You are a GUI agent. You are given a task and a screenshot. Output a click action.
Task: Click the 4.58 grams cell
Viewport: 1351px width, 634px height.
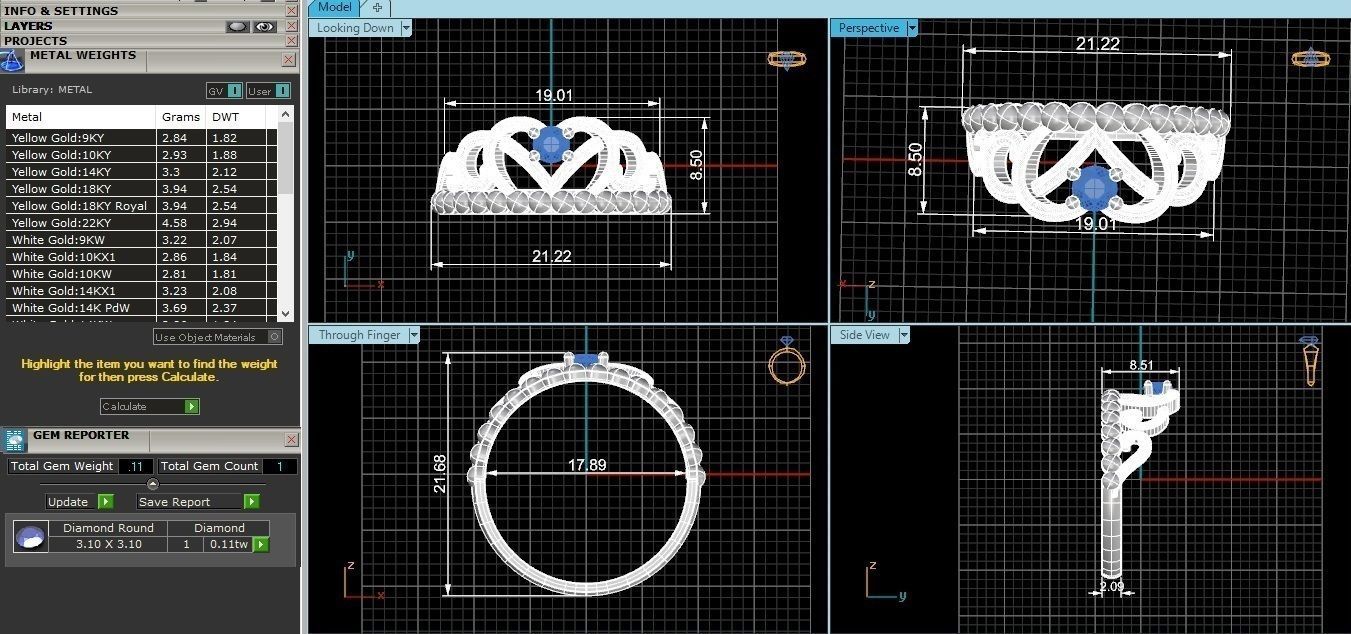coord(182,223)
